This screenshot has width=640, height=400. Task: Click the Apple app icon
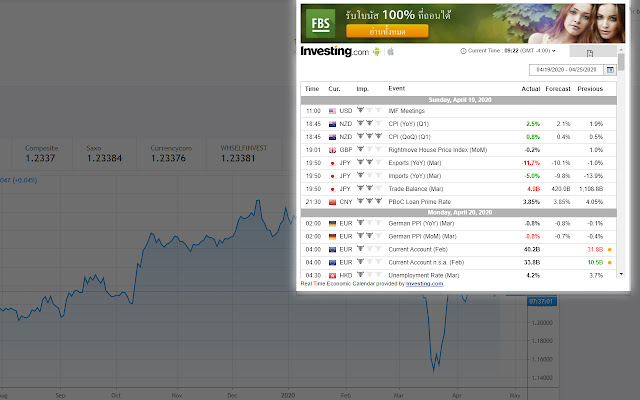[390, 51]
